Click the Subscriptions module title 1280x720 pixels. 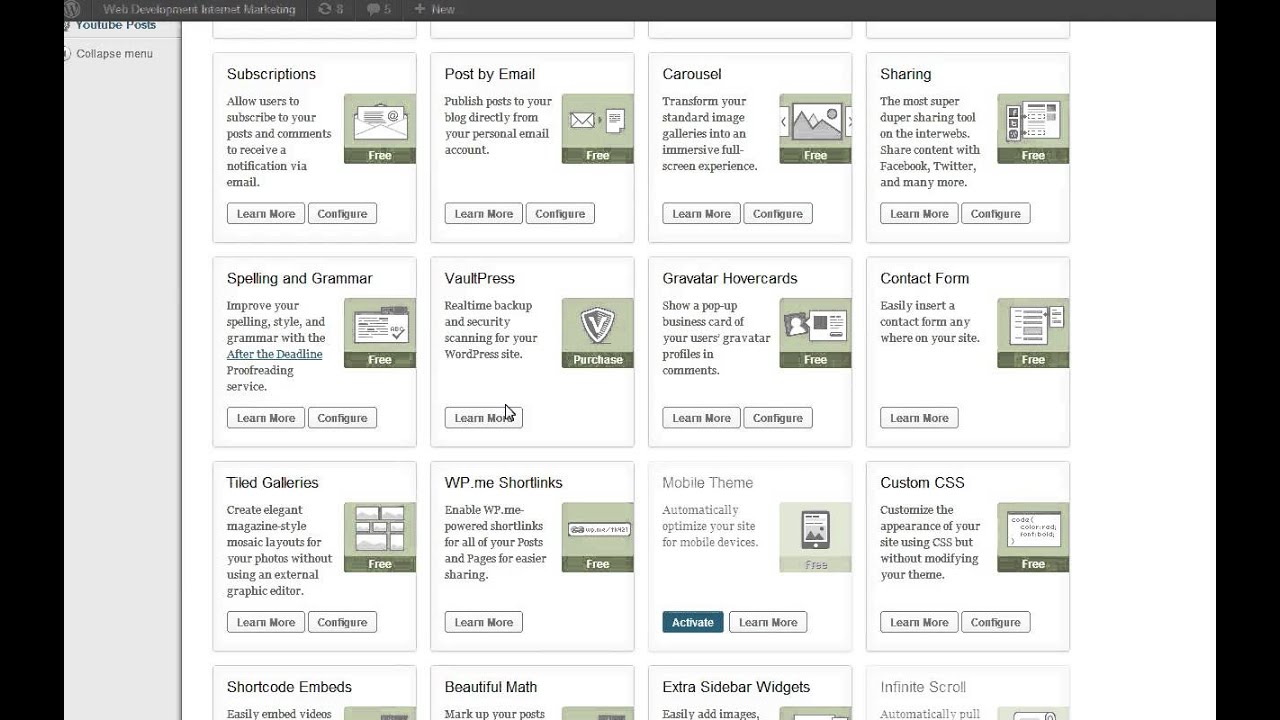(271, 74)
